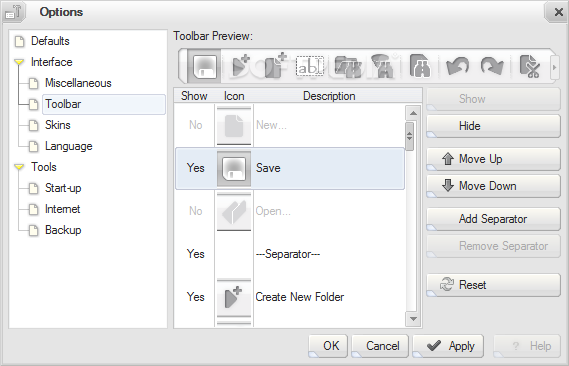Click the Redo arrow preview icon
The width and height of the screenshot is (569, 366).
[492, 66]
